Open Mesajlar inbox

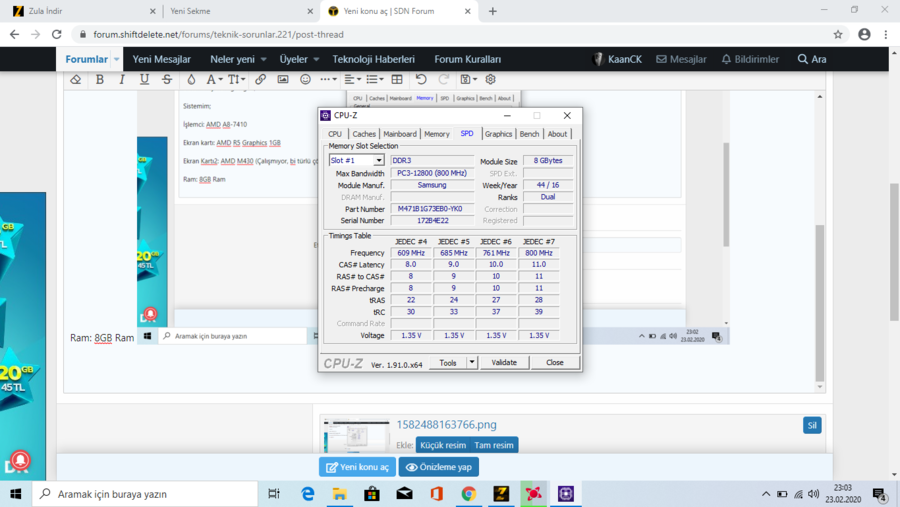coord(681,59)
